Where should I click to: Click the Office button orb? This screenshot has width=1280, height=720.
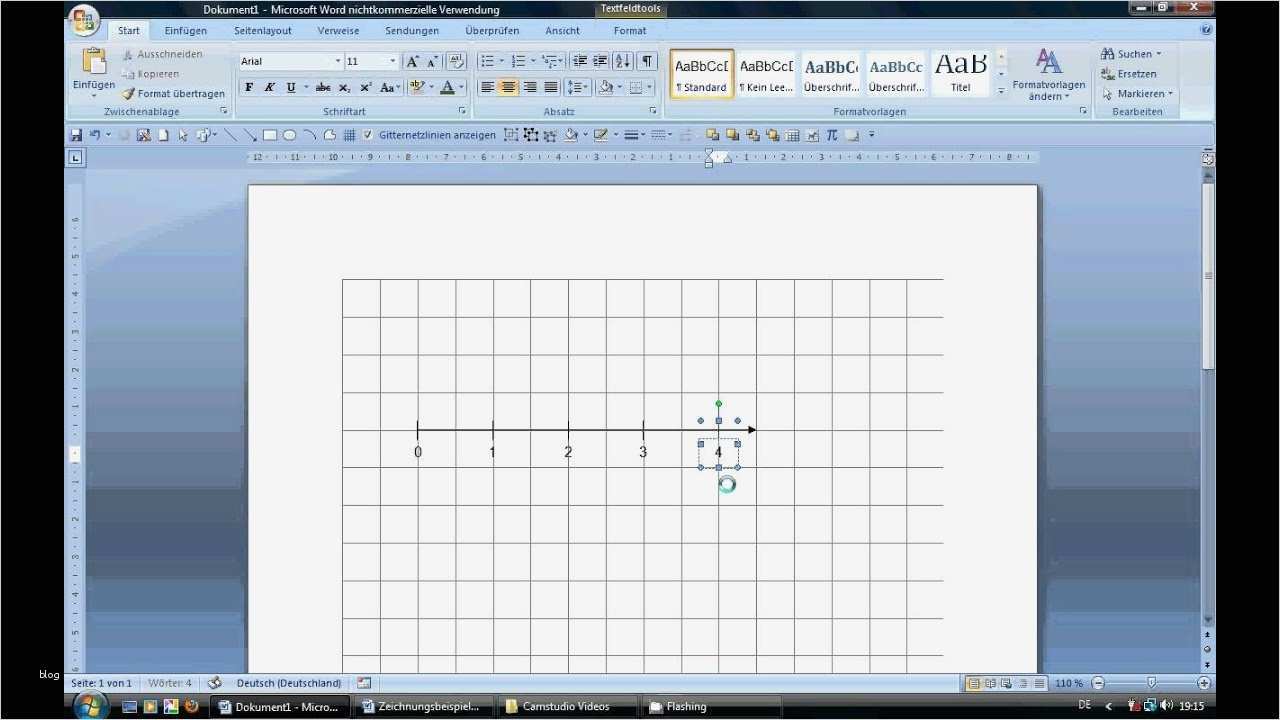(84, 20)
